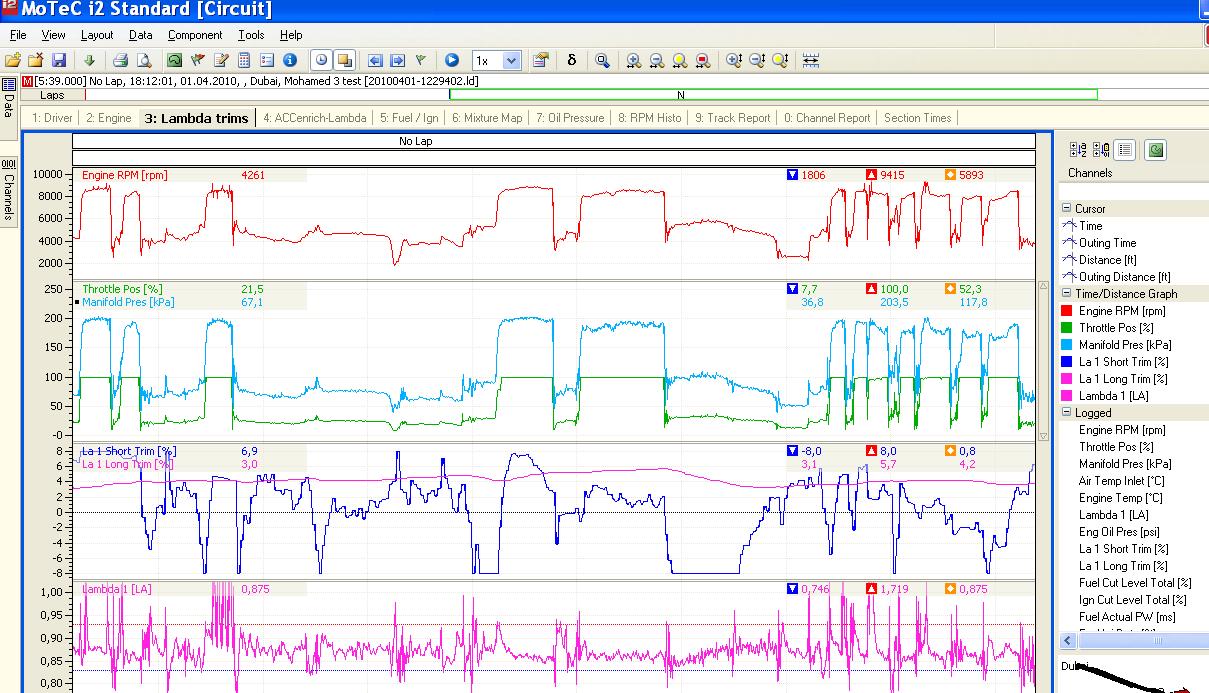Click the left arrow navigation icon

click(x=375, y=61)
